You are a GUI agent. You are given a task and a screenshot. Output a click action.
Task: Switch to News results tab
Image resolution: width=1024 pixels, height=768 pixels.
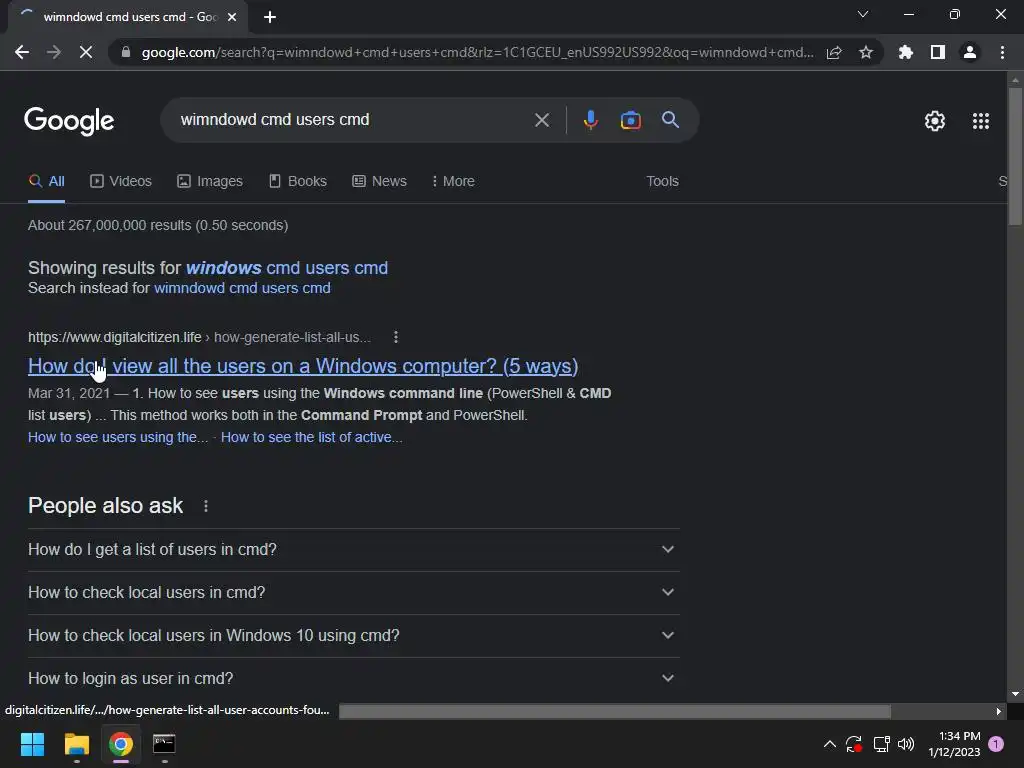pyautogui.click(x=379, y=182)
